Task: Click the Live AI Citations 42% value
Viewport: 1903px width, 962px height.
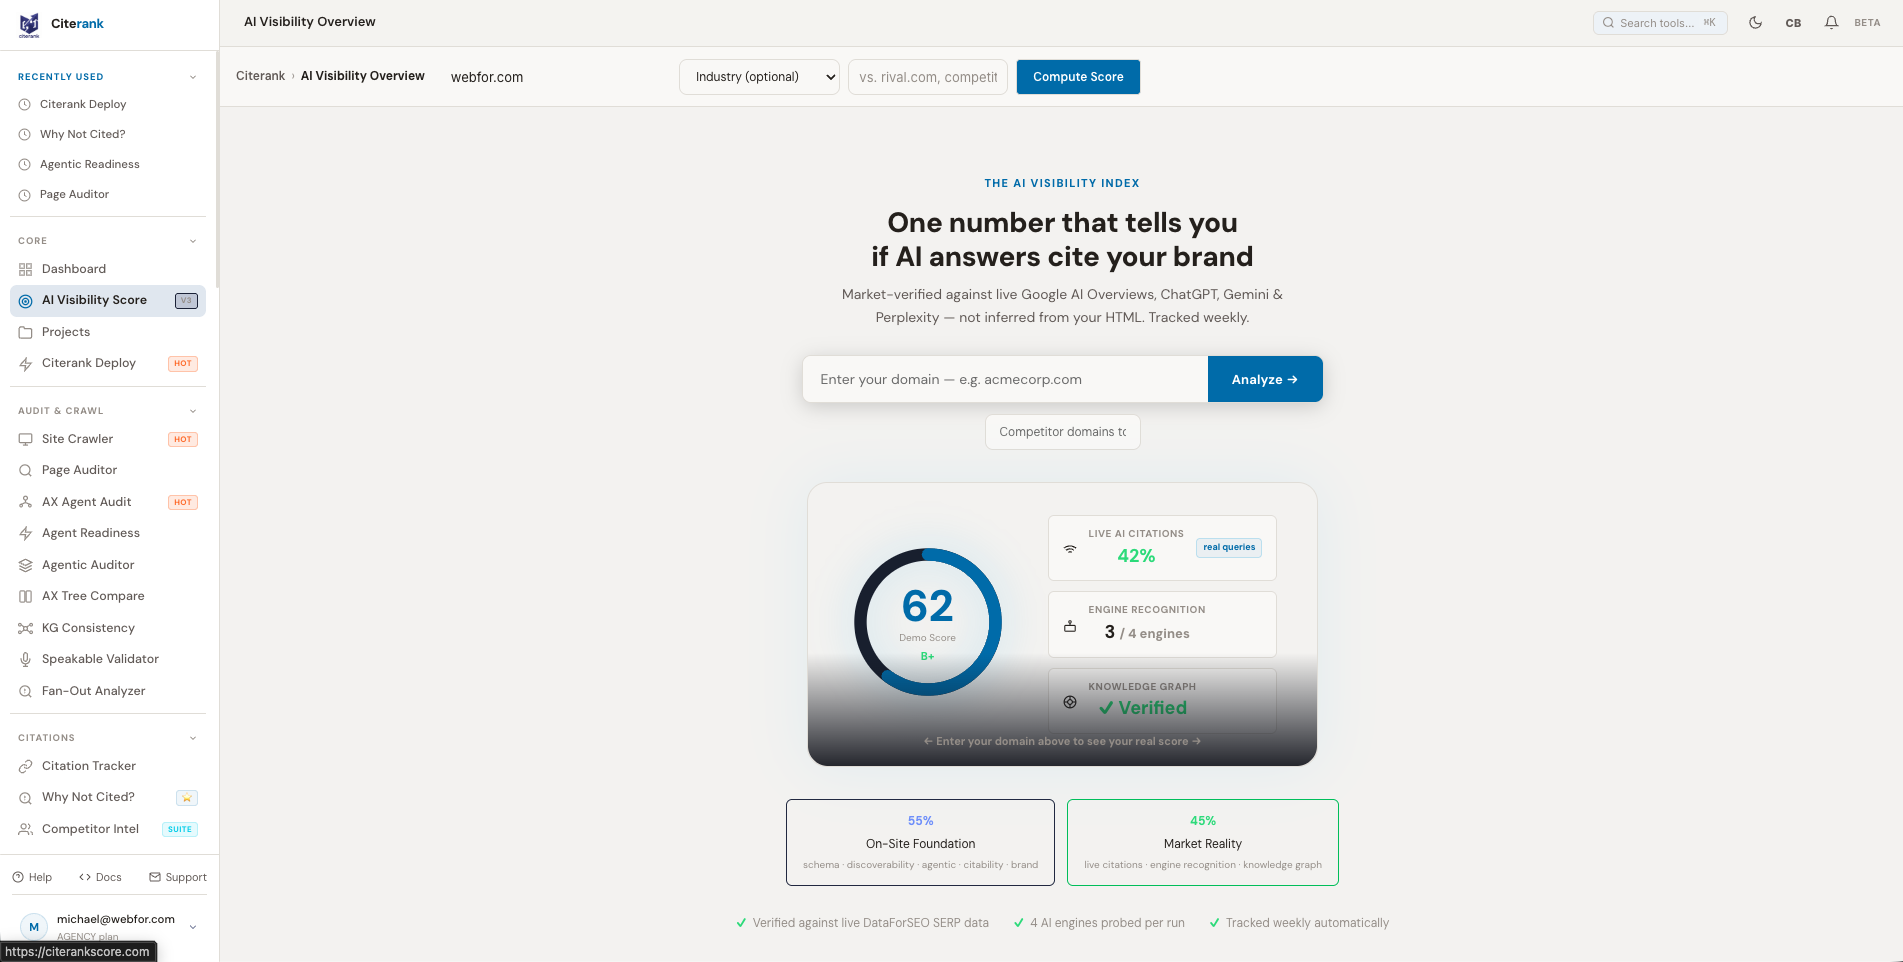Action: pyautogui.click(x=1136, y=556)
